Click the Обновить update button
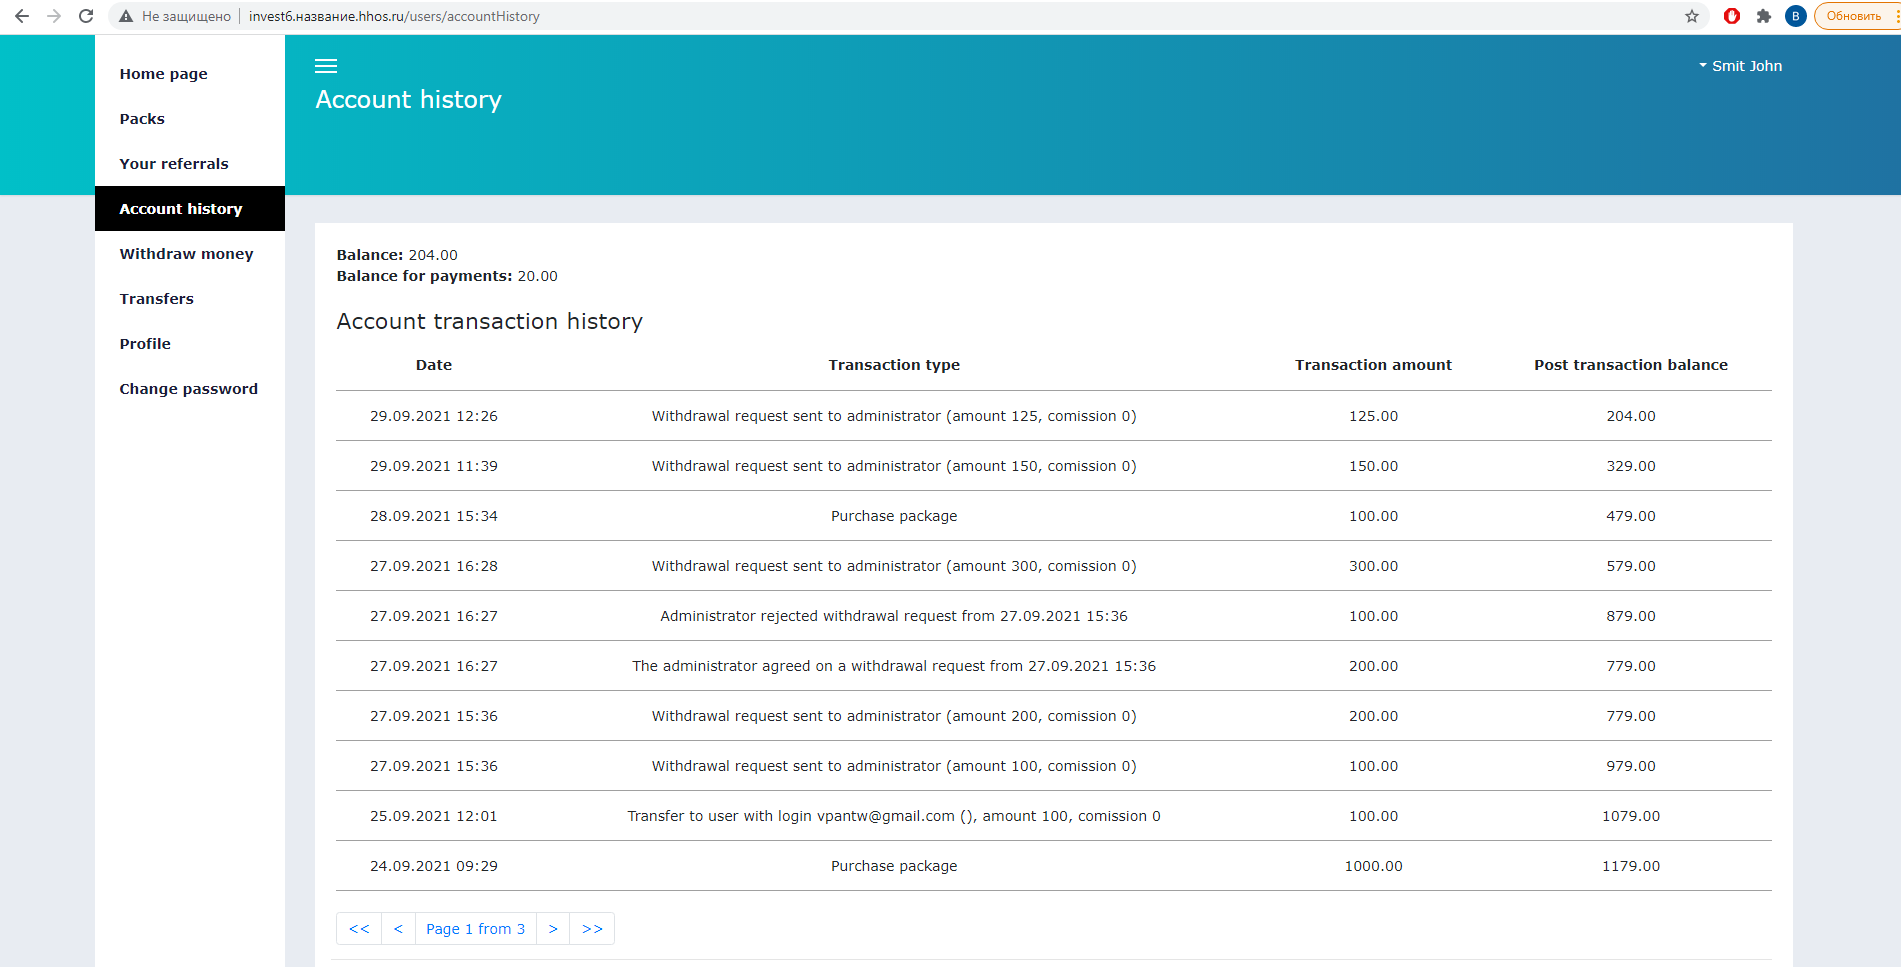This screenshot has height=967, width=1901. (1854, 16)
